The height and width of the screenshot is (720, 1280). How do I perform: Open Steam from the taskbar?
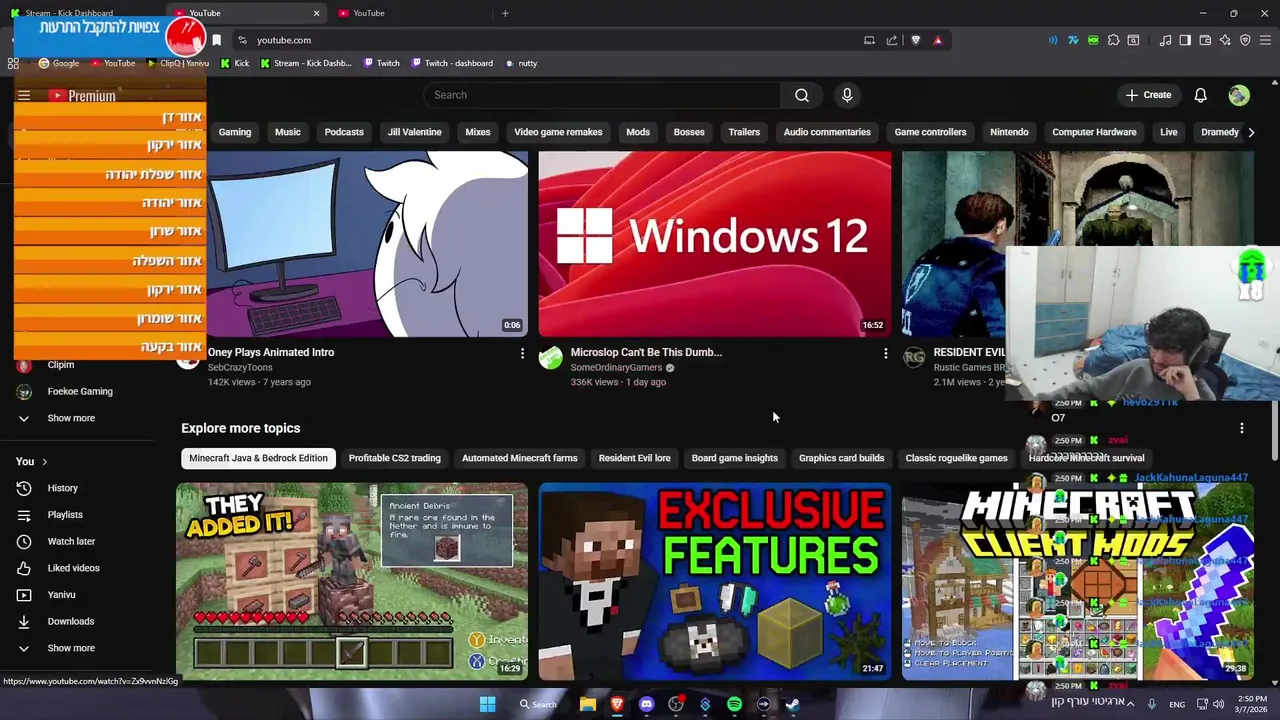pos(792,704)
